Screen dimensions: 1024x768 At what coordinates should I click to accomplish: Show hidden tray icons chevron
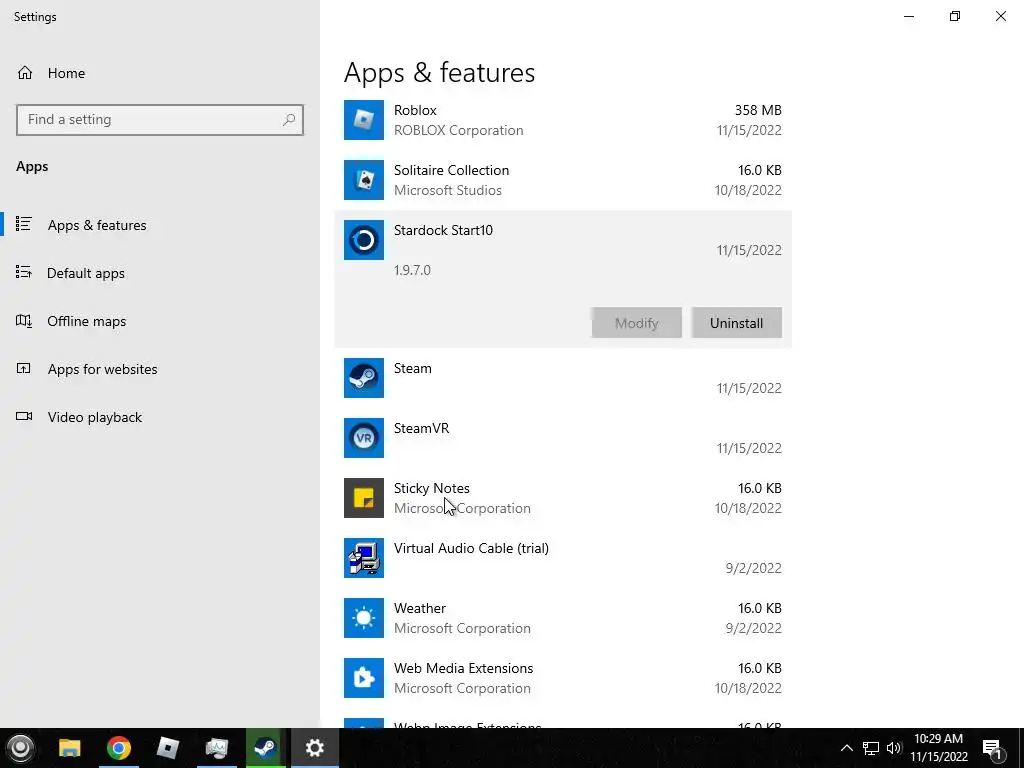click(x=846, y=748)
